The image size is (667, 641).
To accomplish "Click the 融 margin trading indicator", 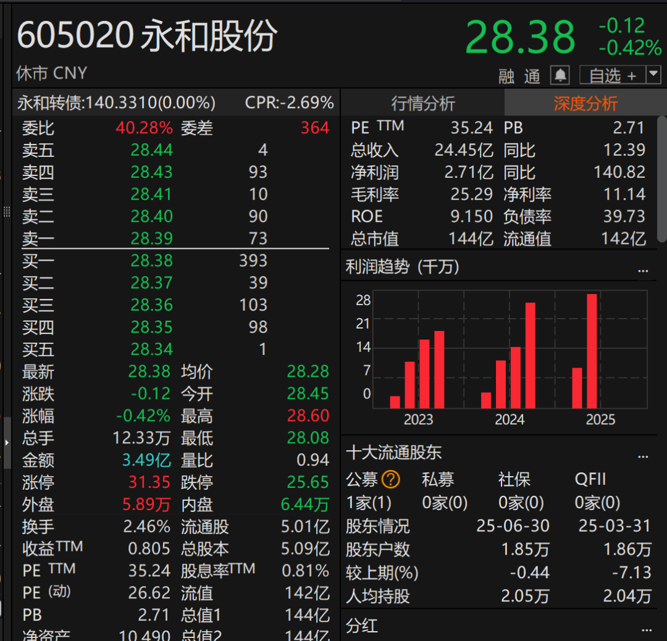I will coord(507,76).
